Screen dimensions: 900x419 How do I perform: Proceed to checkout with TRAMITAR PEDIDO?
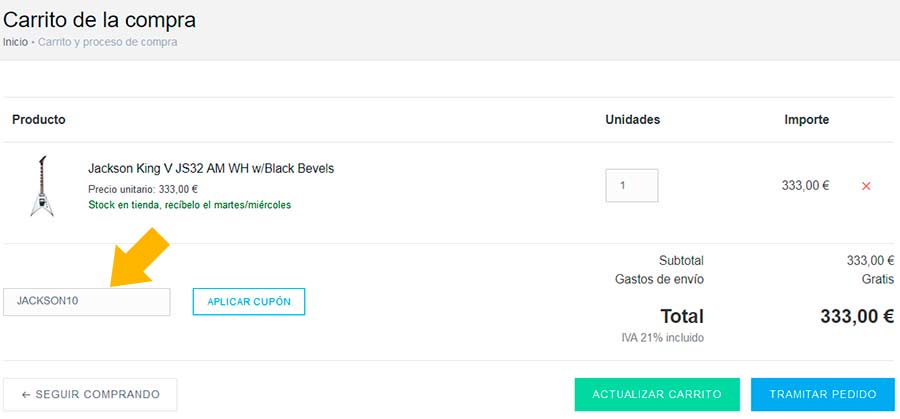[823, 394]
